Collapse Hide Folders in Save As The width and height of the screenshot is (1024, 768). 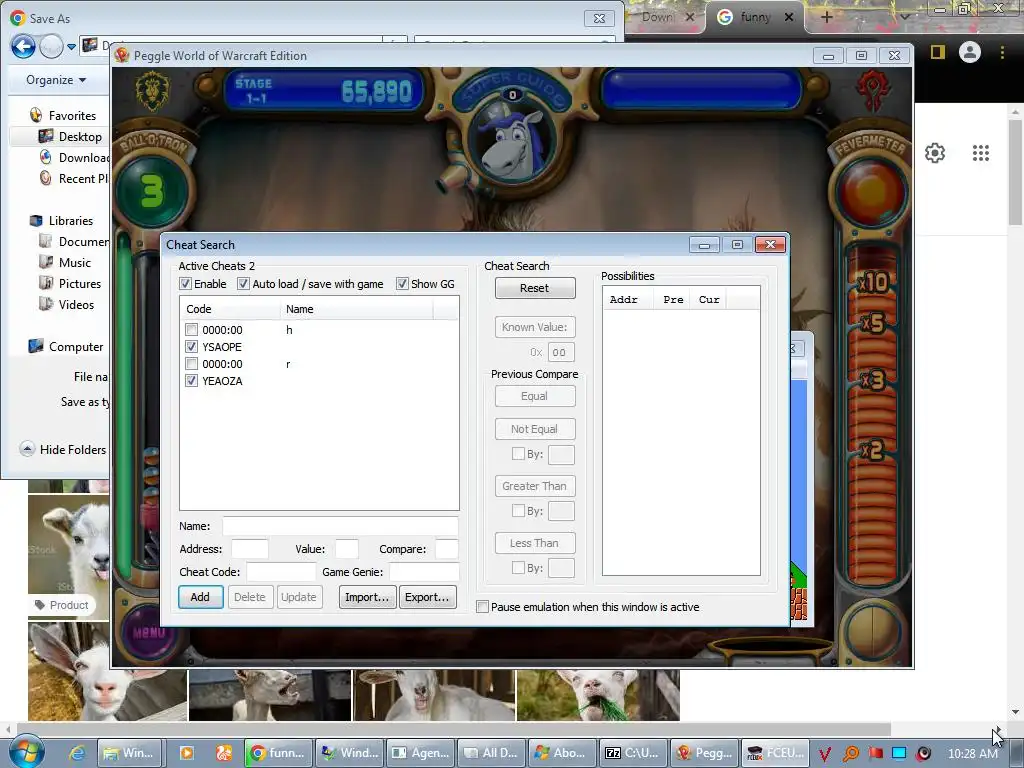[63, 449]
